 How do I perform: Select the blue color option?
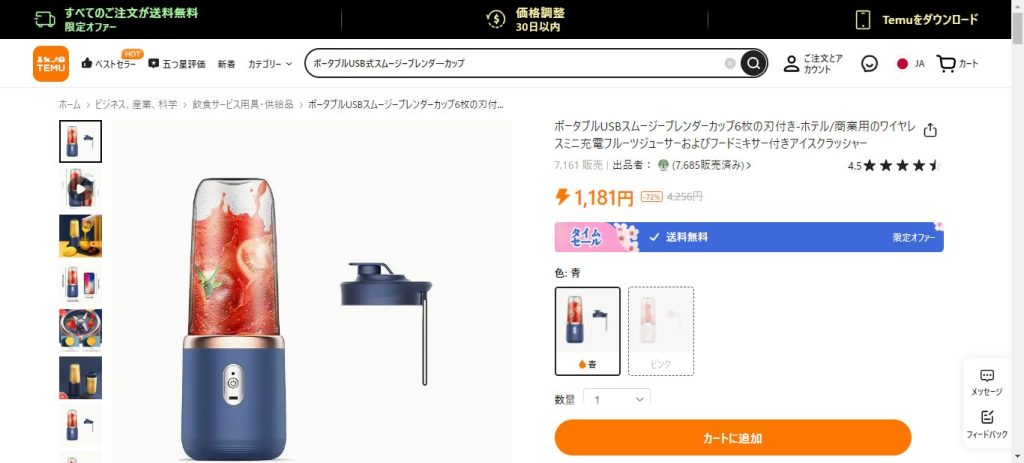coord(588,331)
